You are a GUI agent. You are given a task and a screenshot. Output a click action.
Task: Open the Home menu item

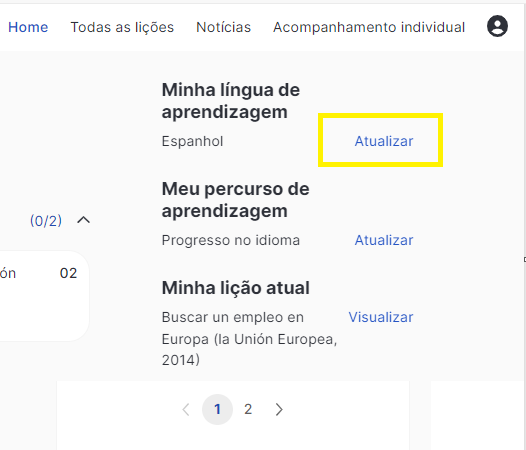pos(28,27)
